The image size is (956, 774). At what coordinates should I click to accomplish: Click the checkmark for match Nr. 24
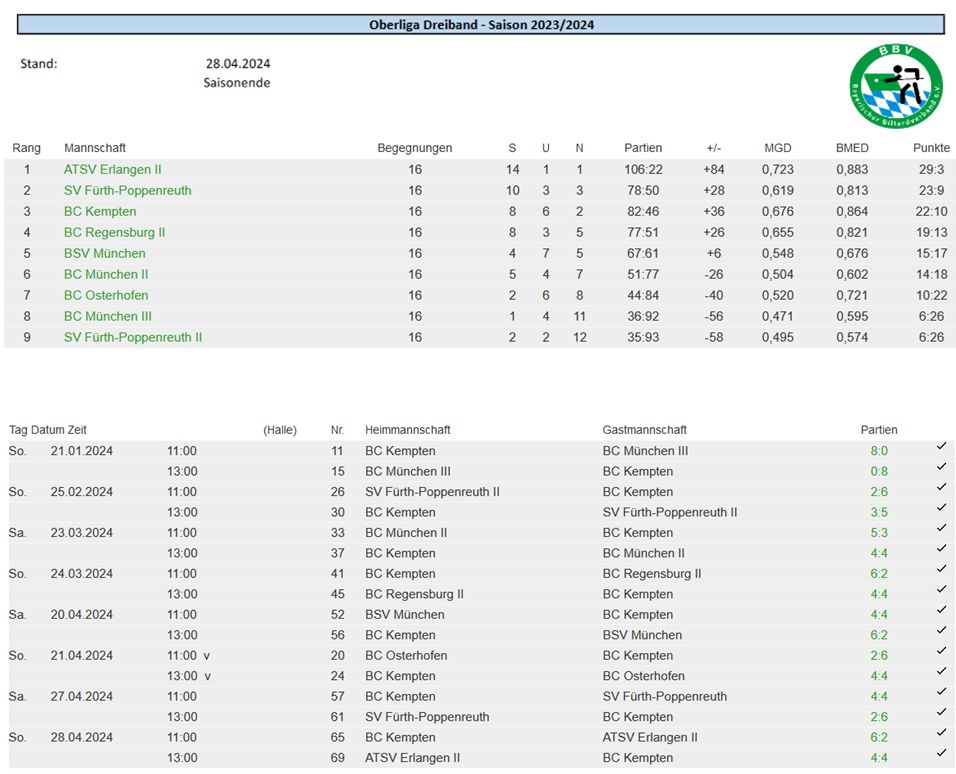tap(941, 671)
